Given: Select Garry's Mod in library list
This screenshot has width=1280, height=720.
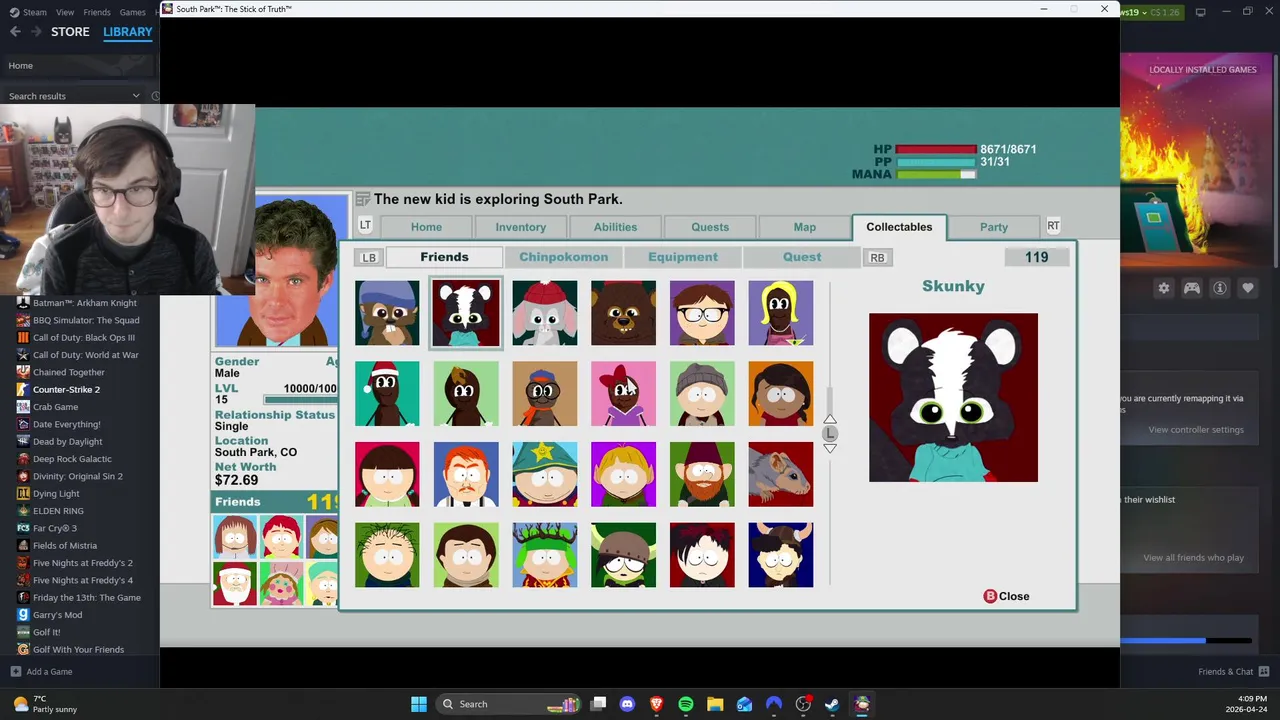Looking at the screenshot, I should click(57, 615).
